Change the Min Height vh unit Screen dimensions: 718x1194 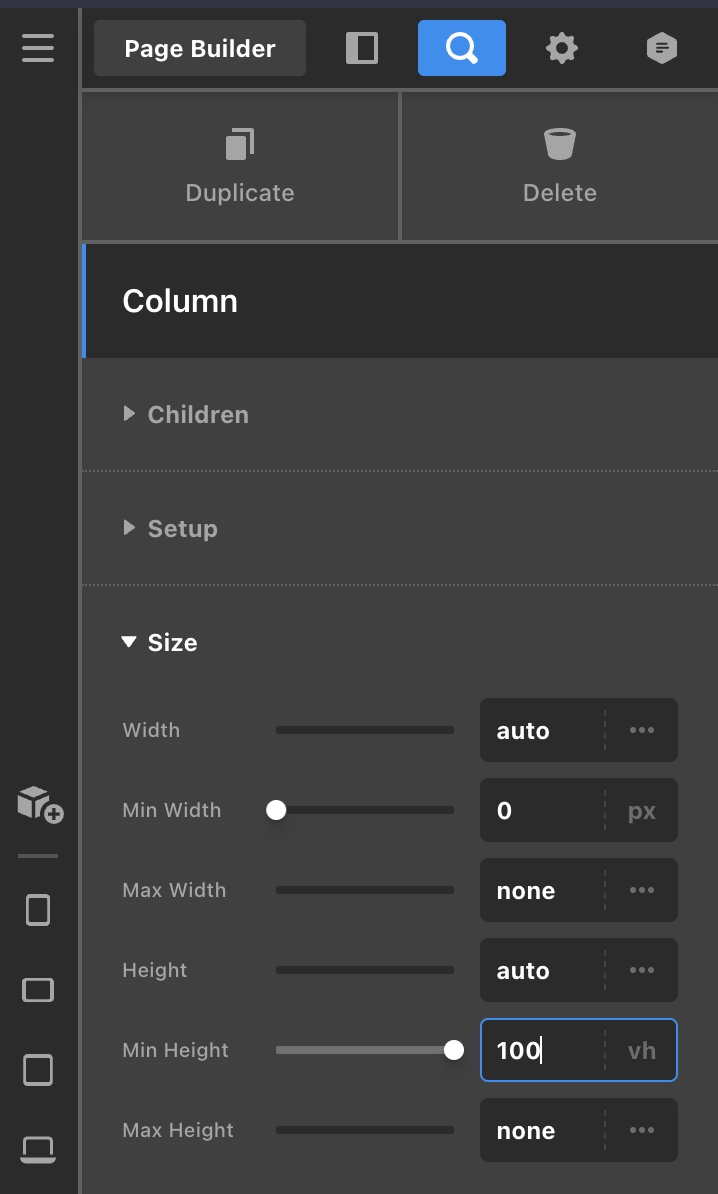[x=642, y=1050]
